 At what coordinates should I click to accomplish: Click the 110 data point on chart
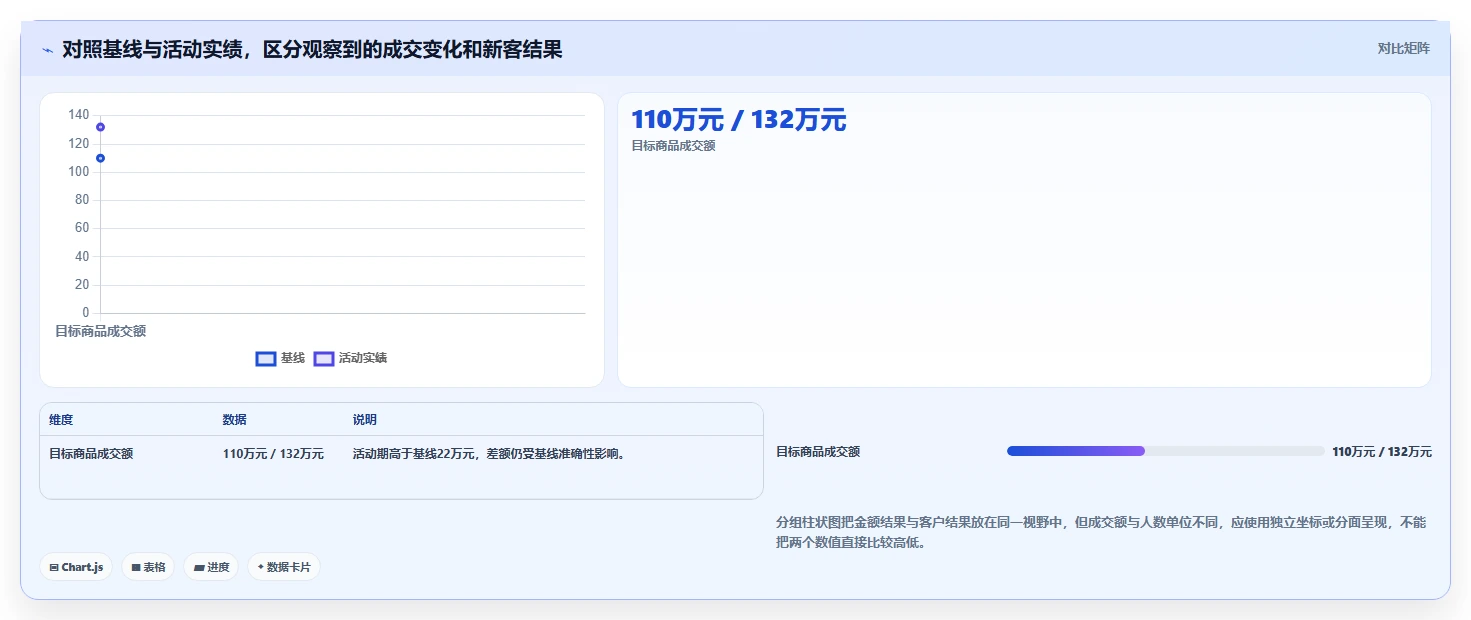point(100,158)
